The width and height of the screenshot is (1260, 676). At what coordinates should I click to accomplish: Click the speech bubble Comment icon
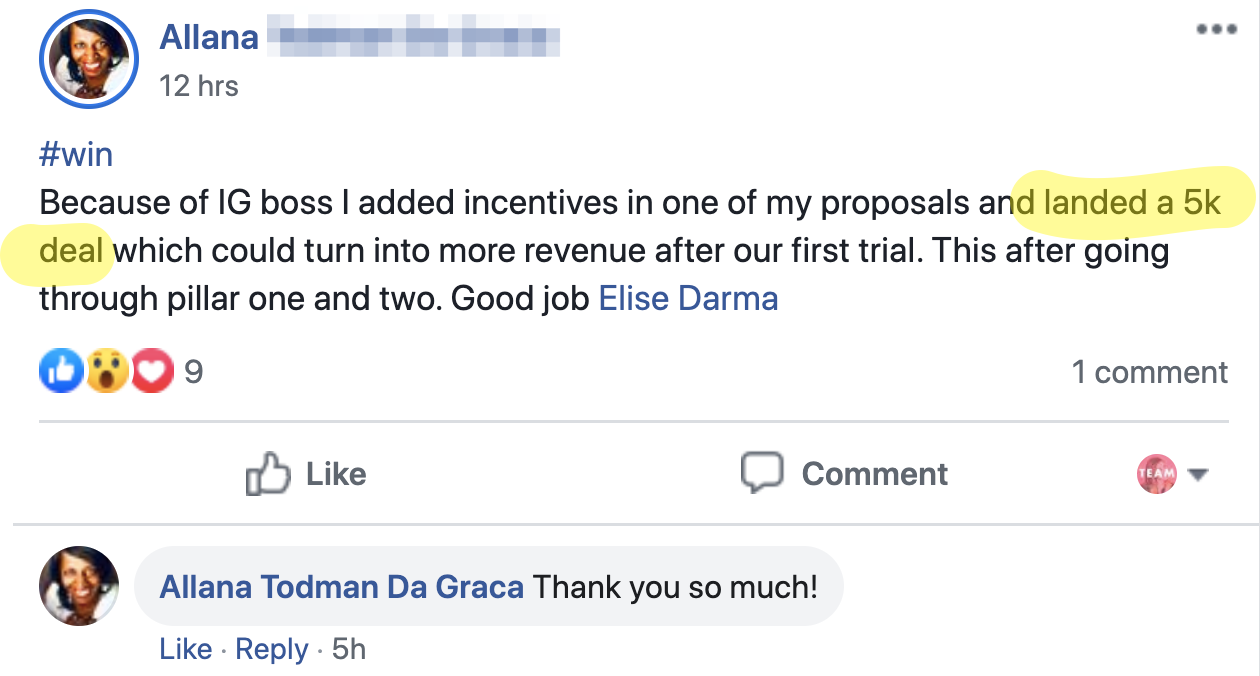tap(761, 473)
